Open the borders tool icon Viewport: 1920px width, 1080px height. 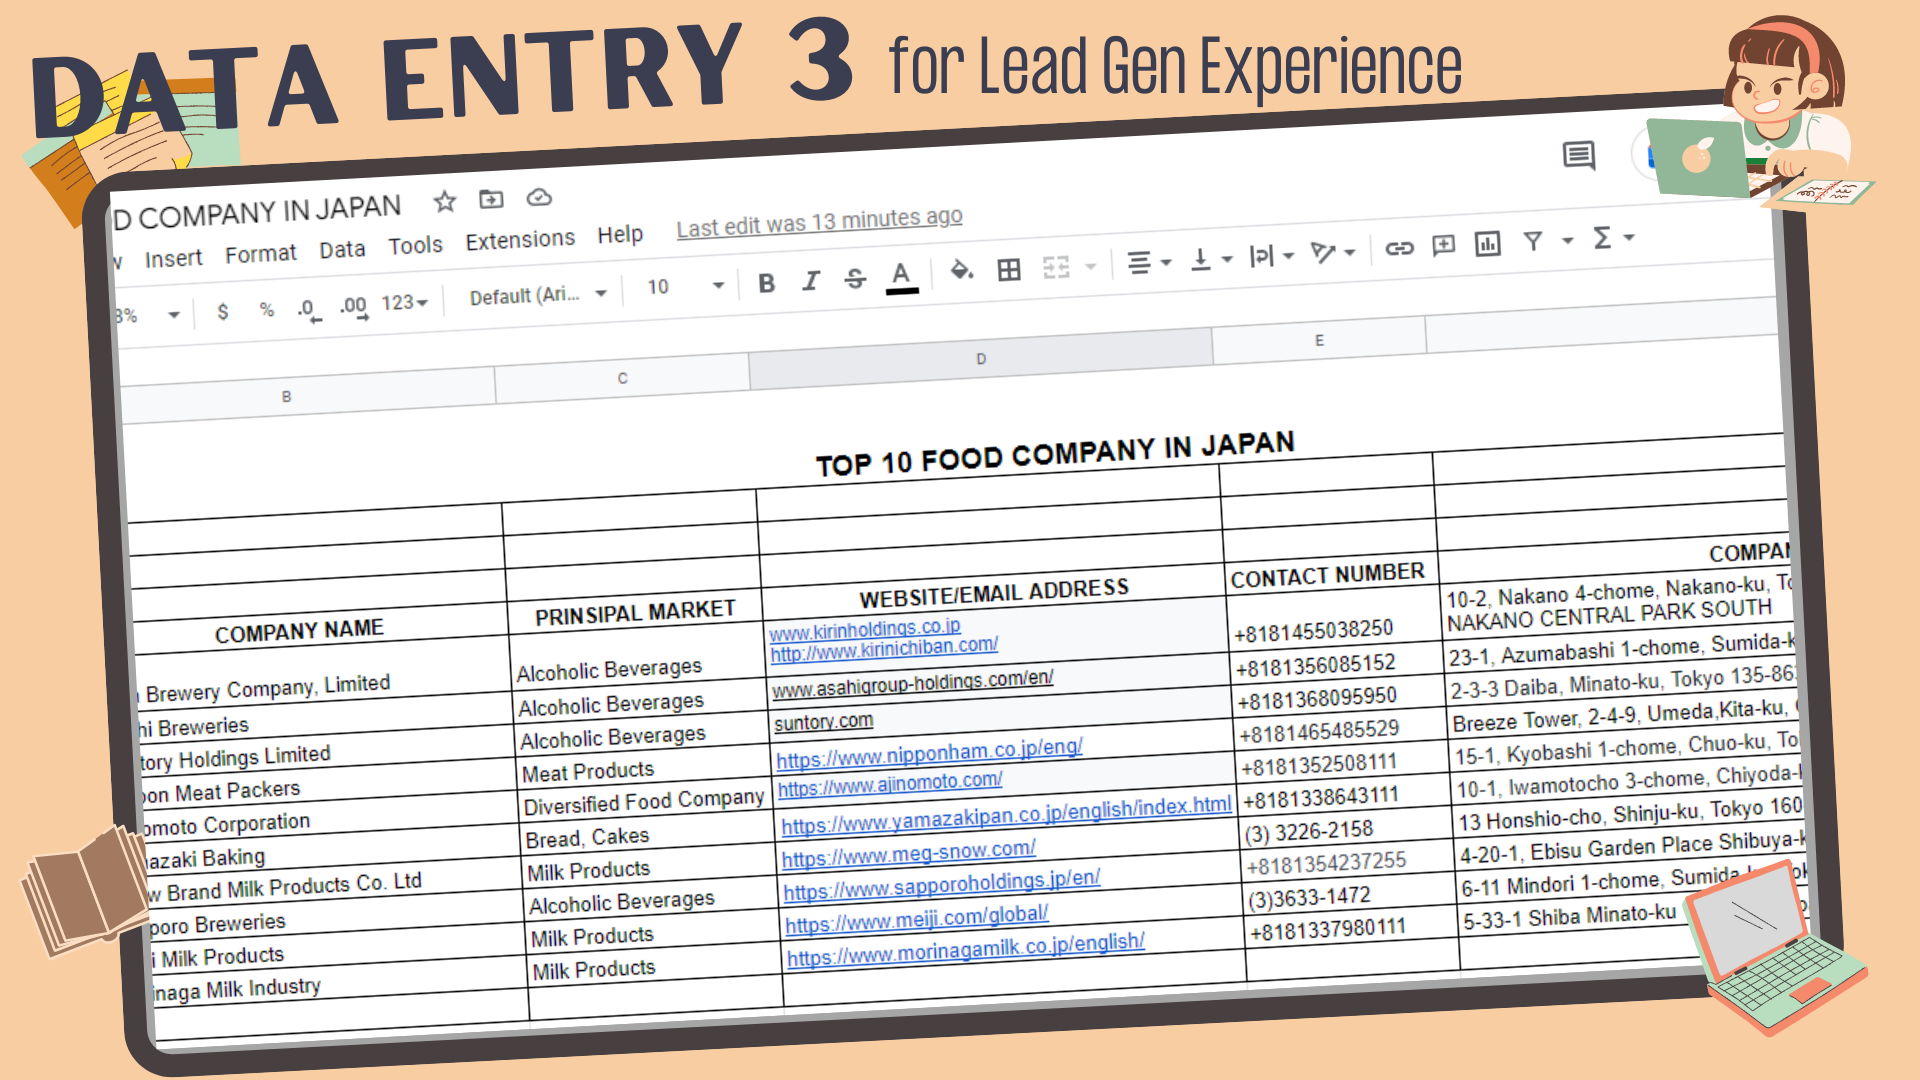click(x=1009, y=269)
